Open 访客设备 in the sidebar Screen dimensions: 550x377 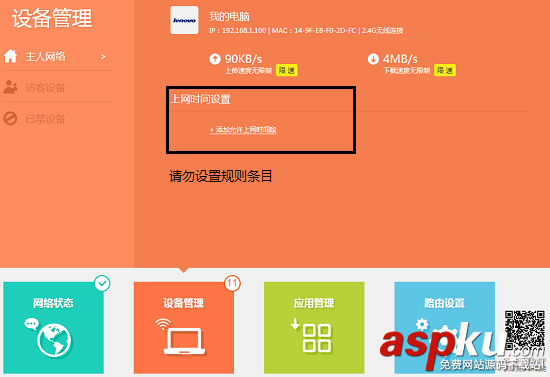[45, 88]
